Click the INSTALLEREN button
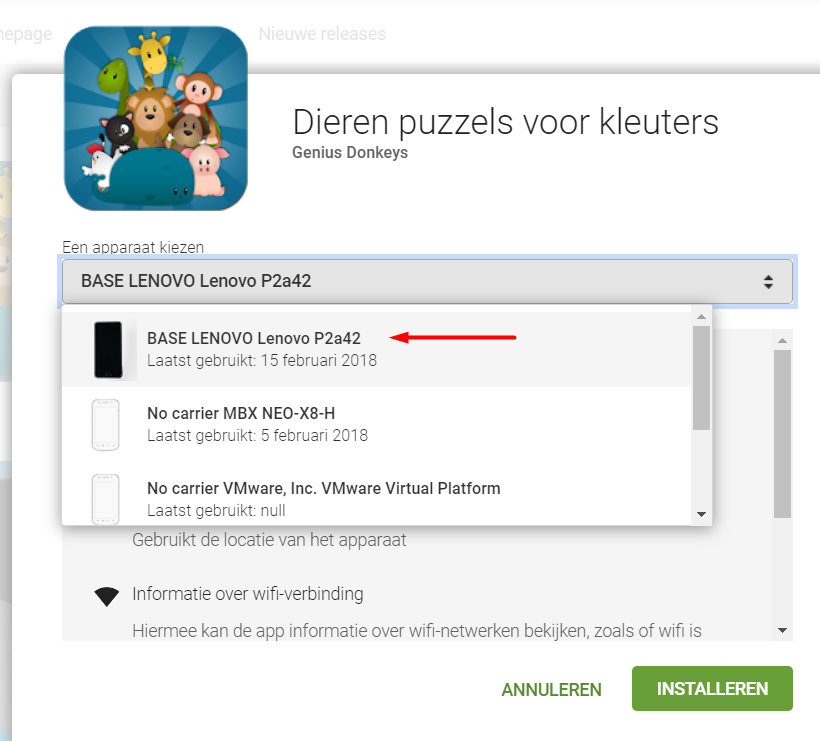The width and height of the screenshot is (820, 741). coord(712,689)
